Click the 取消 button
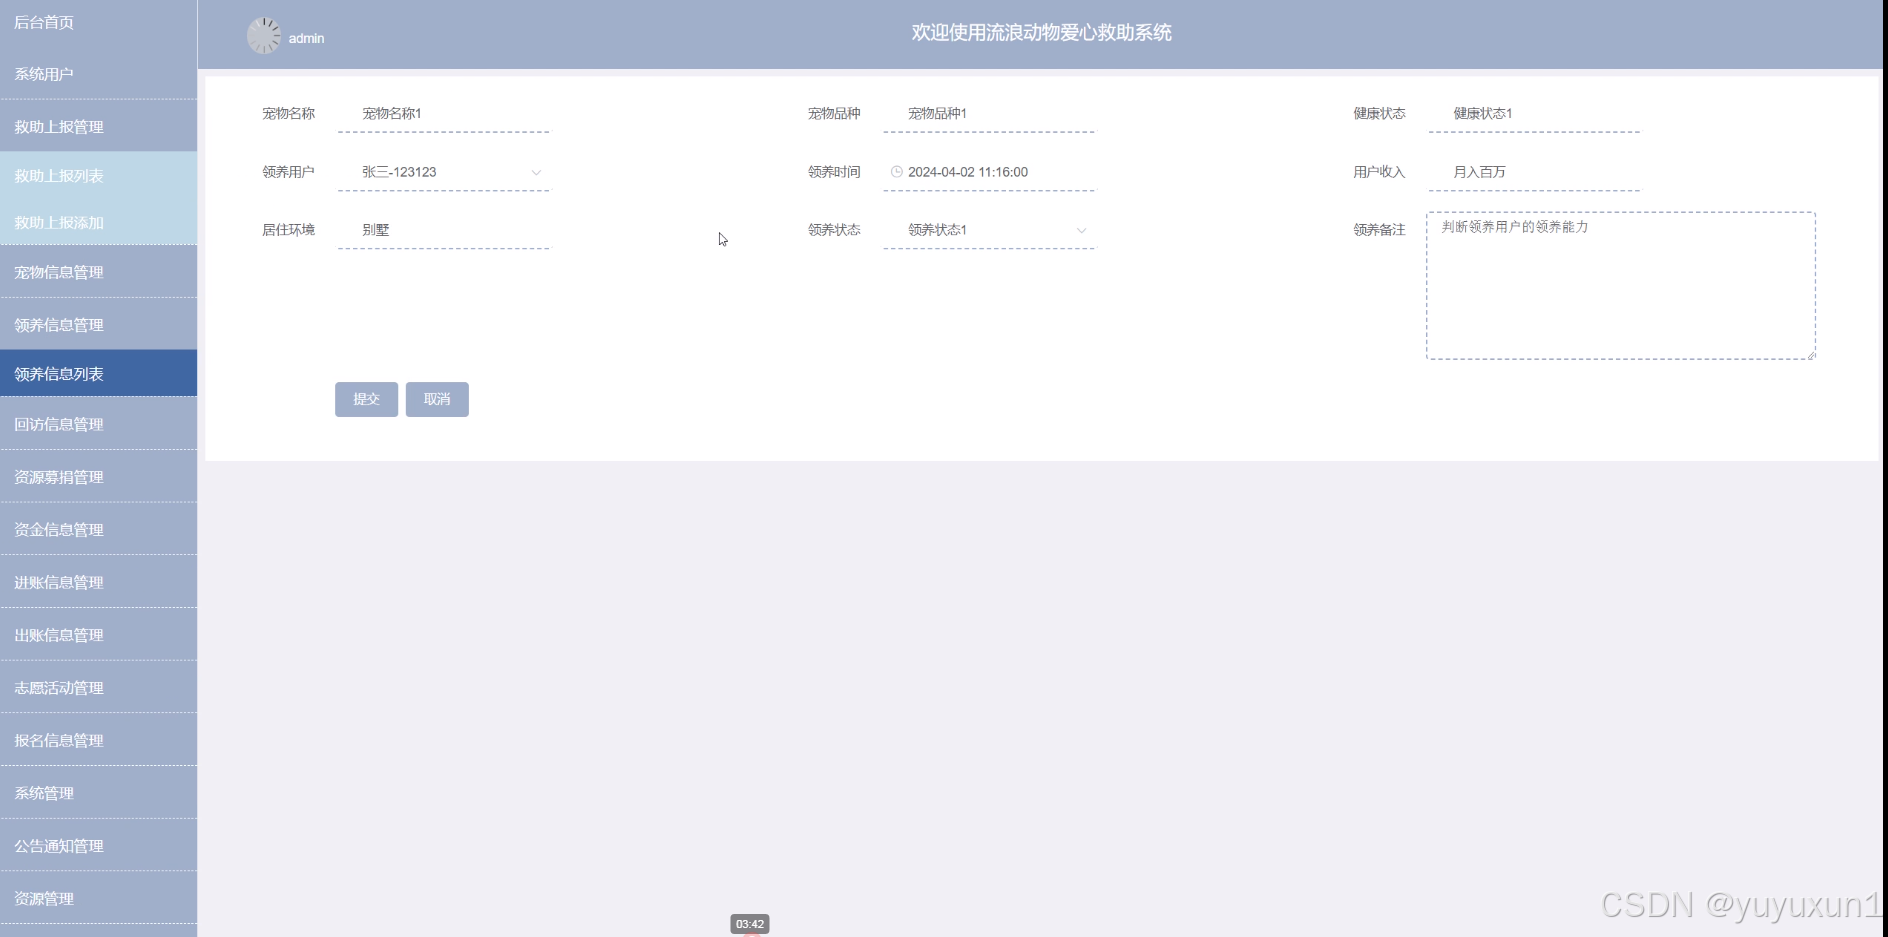This screenshot has width=1888, height=937. click(x=437, y=399)
